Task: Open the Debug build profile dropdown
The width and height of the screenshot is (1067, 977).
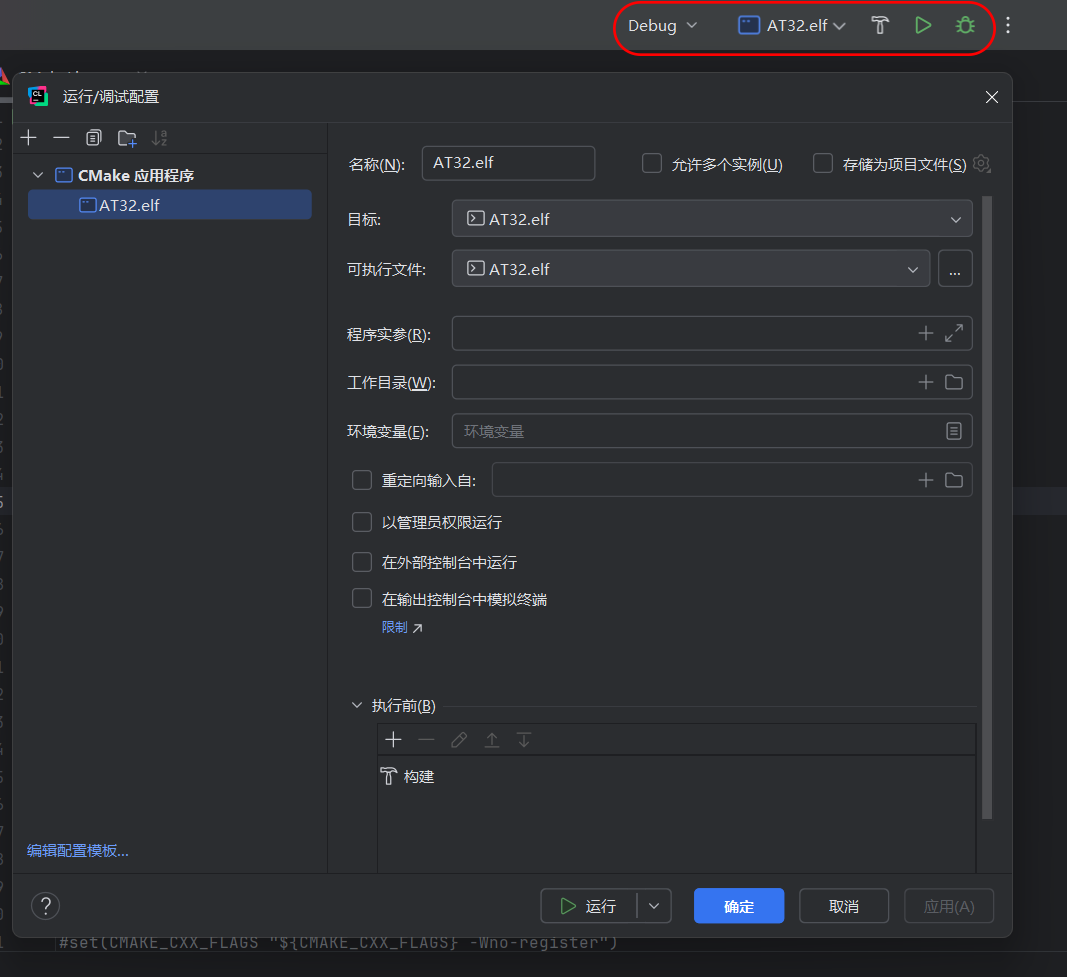Action: click(x=662, y=26)
